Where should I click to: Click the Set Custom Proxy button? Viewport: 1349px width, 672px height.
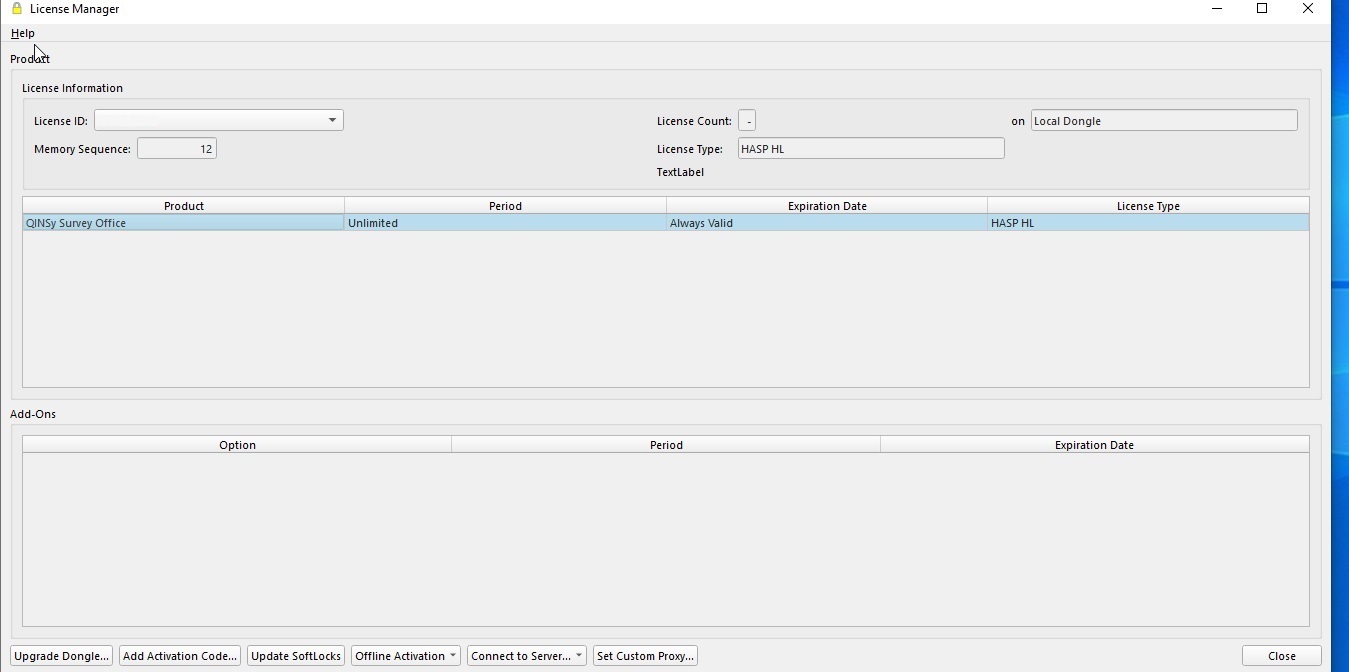click(645, 656)
